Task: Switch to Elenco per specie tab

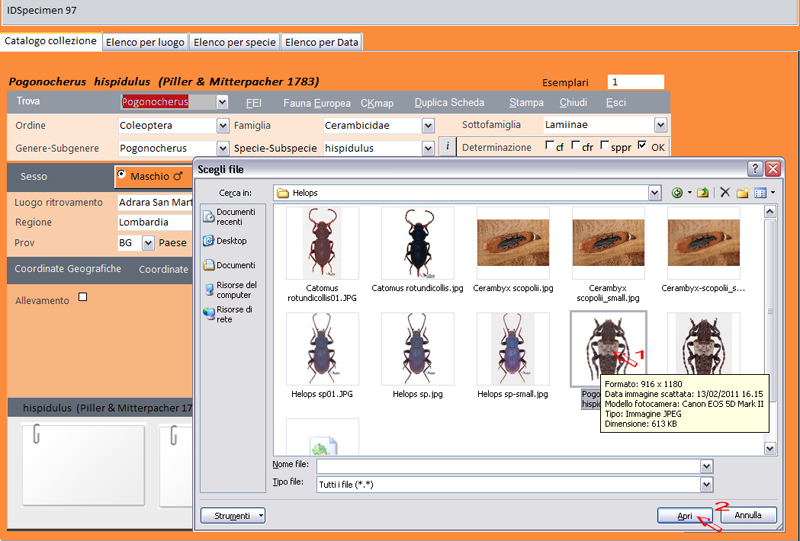Action: [234, 42]
